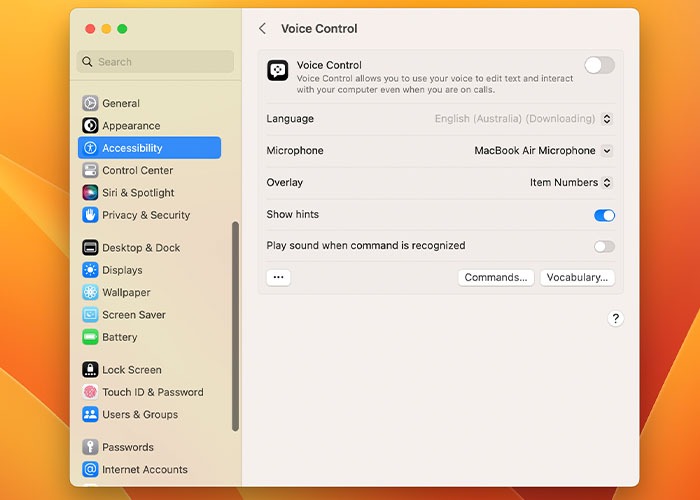Image resolution: width=700 pixels, height=500 pixels.
Task: Click the Siri & Spotlight icon
Action: coord(90,192)
